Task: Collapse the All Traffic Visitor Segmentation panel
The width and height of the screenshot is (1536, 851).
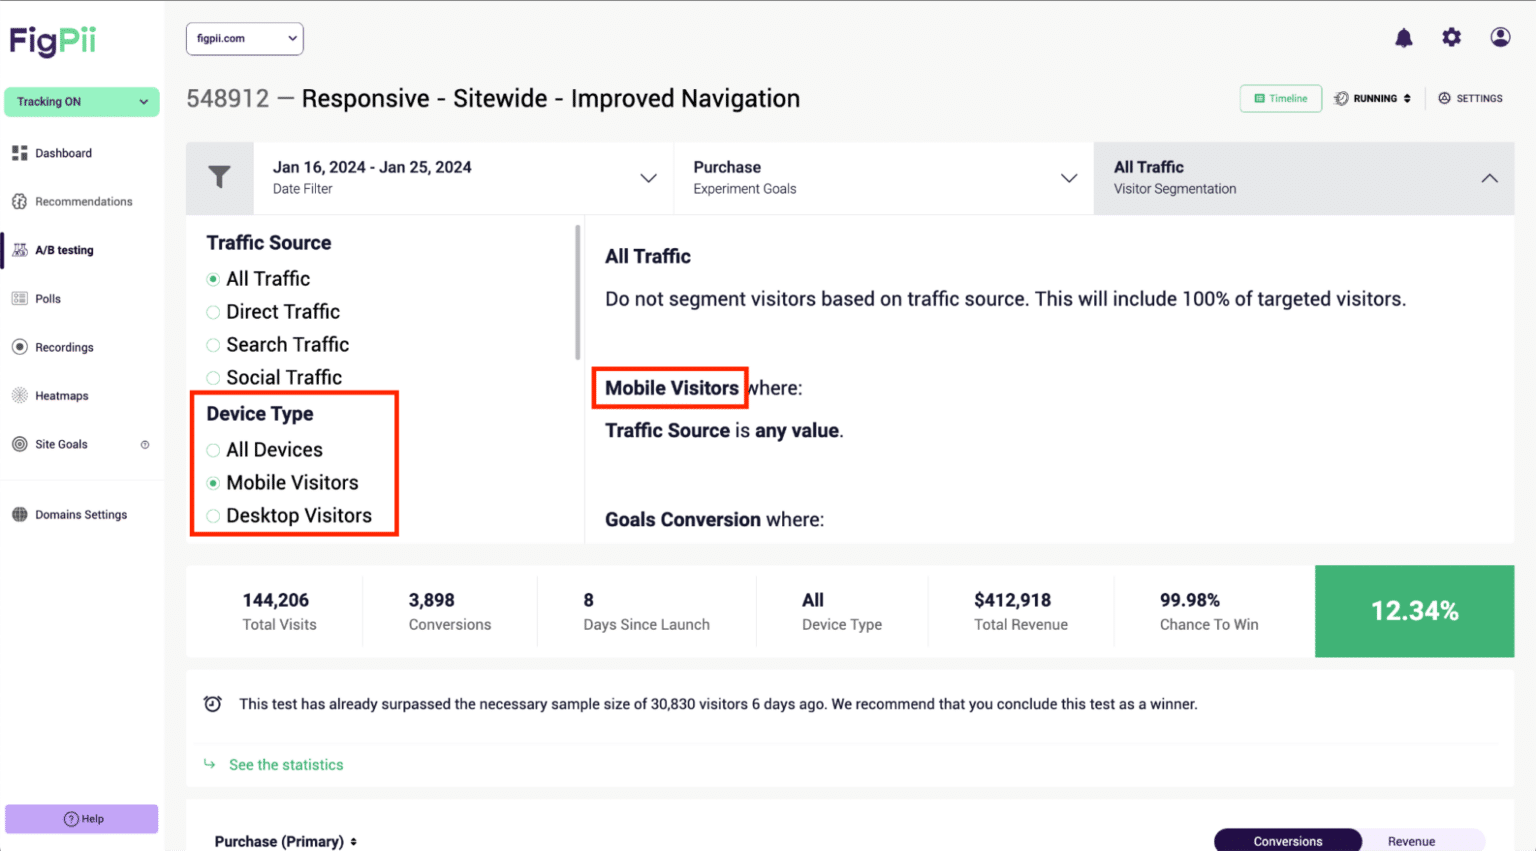Action: [x=1489, y=178]
